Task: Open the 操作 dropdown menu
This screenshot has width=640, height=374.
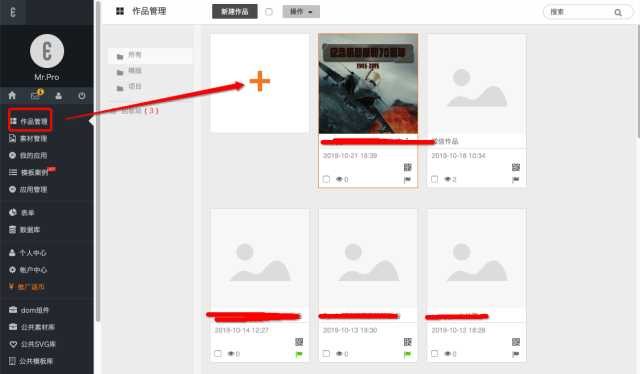Action: point(301,12)
